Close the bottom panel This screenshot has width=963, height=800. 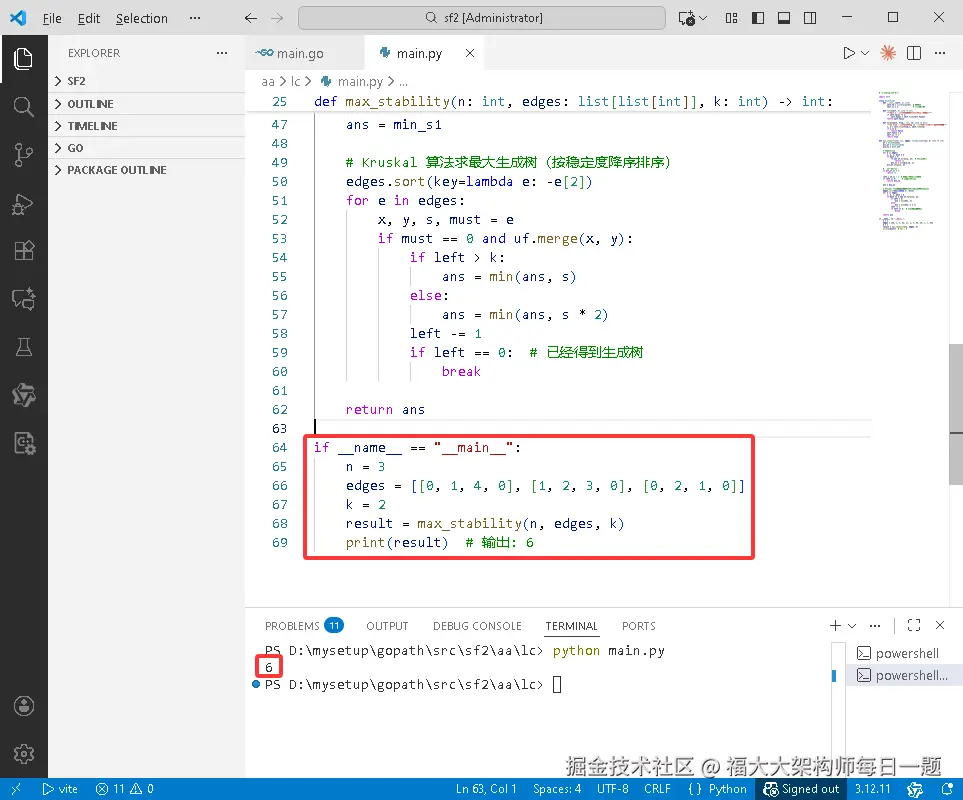pyautogui.click(x=940, y=626)
